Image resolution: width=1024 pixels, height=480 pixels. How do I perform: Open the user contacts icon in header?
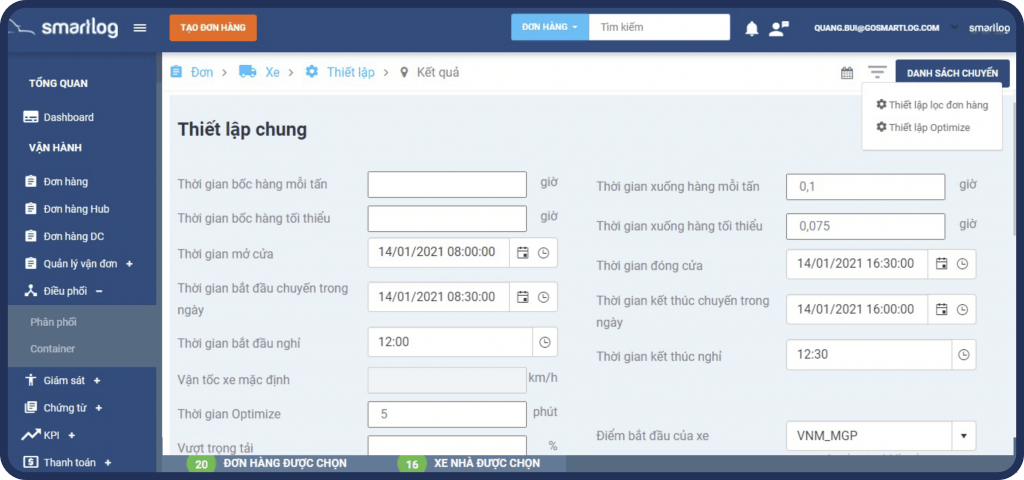[778, 29]
